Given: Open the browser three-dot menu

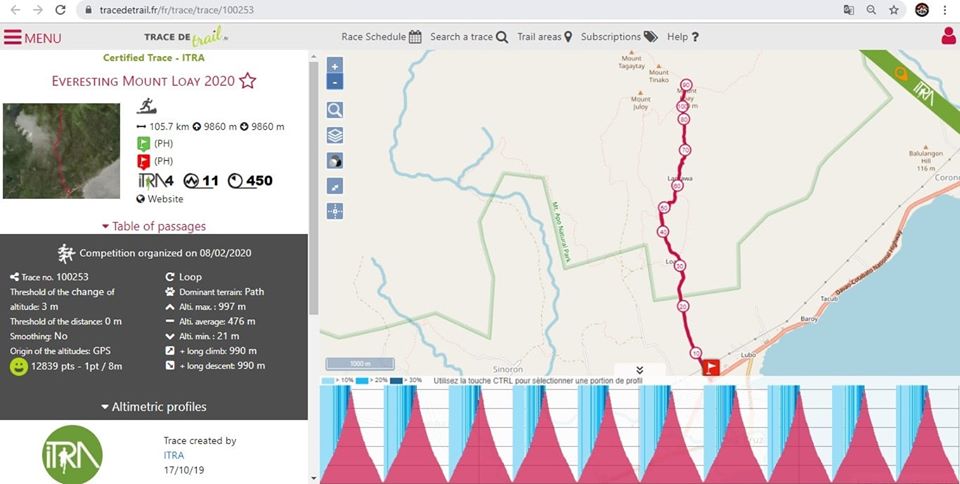Looking at the screenshot, I should 947,10.
